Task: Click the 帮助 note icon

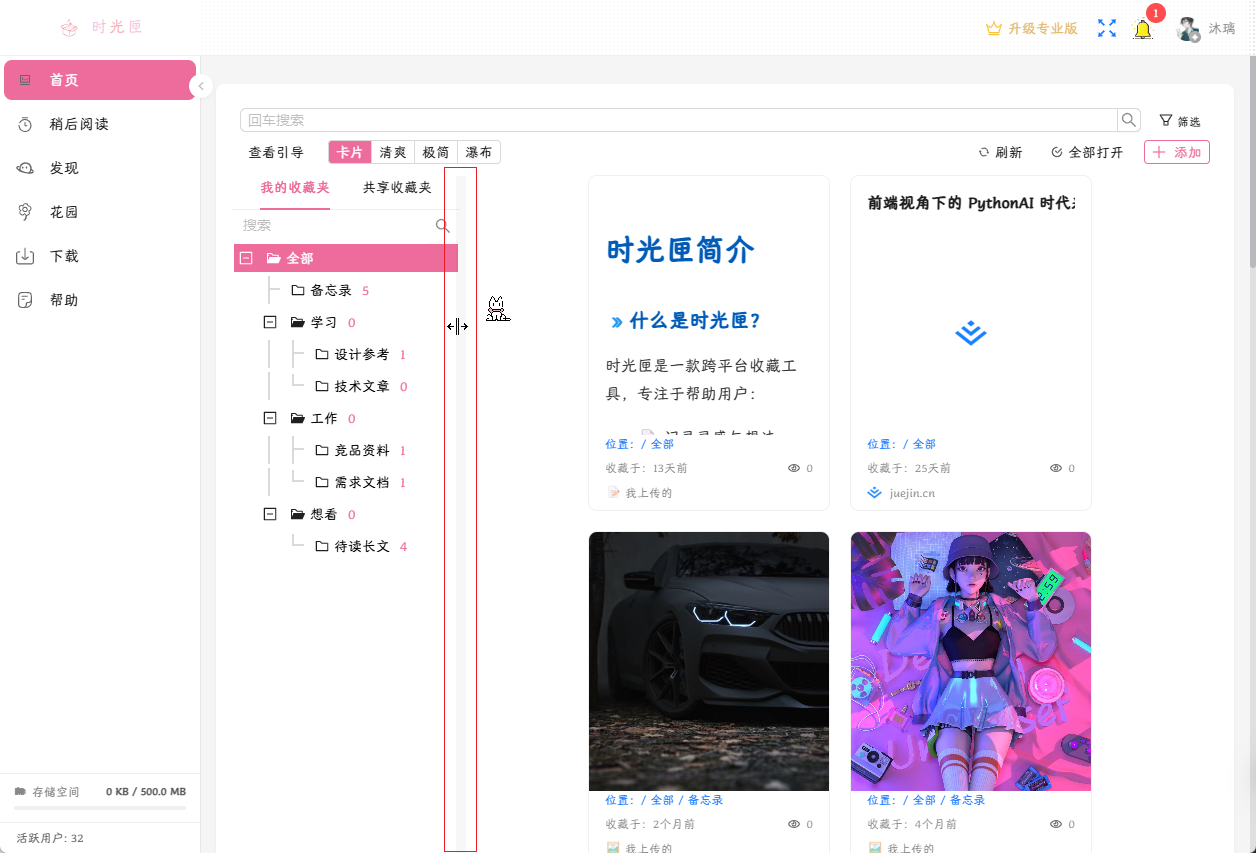Action: (x=25, y=300)
